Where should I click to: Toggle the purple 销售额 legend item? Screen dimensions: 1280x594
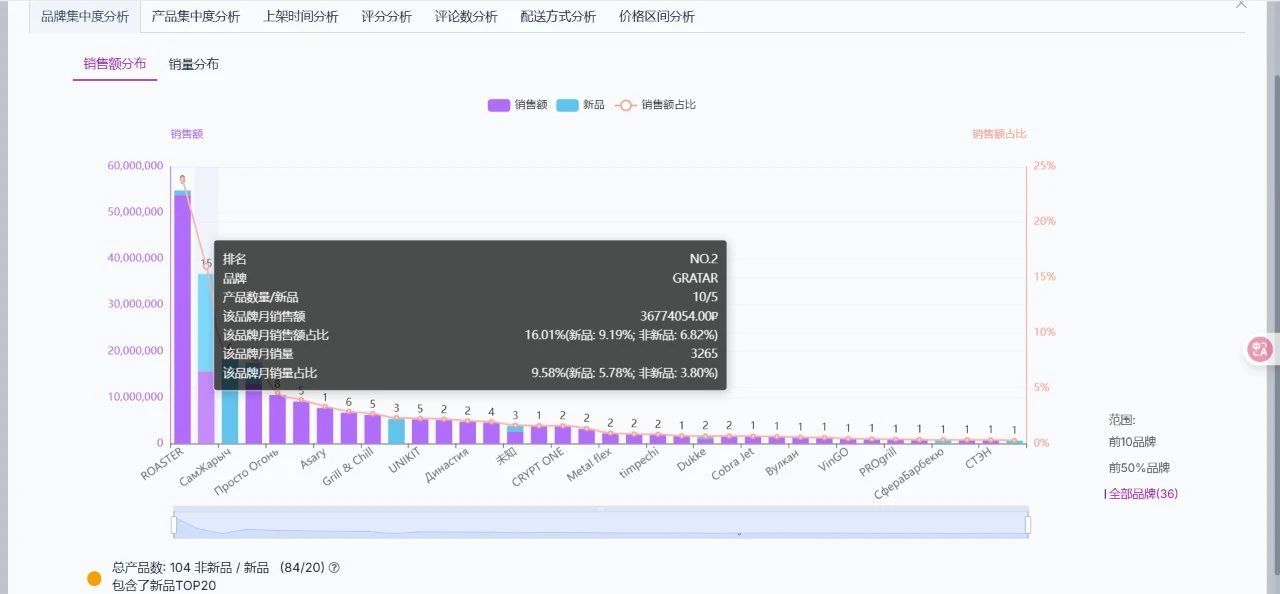coord(517,105)
